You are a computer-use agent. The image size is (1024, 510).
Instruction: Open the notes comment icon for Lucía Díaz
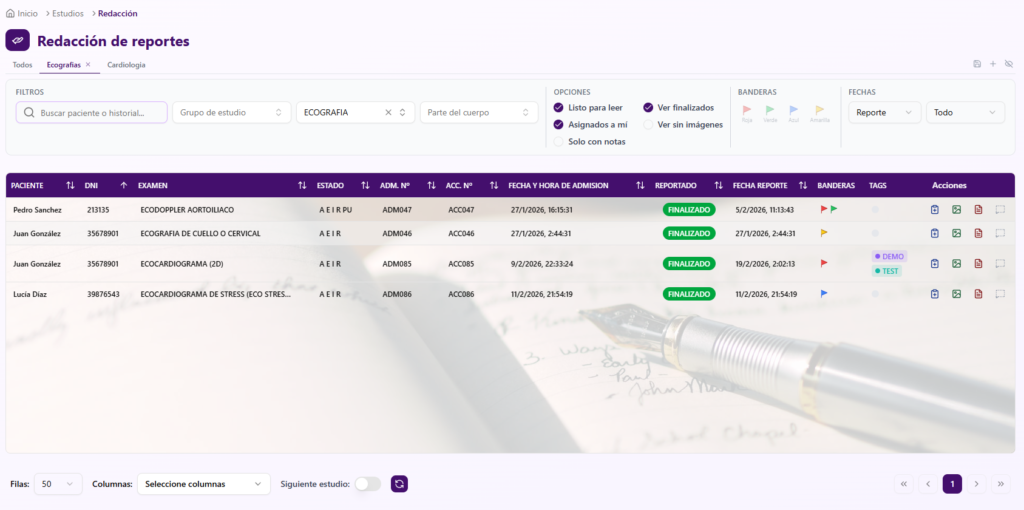click(1000, 294)
